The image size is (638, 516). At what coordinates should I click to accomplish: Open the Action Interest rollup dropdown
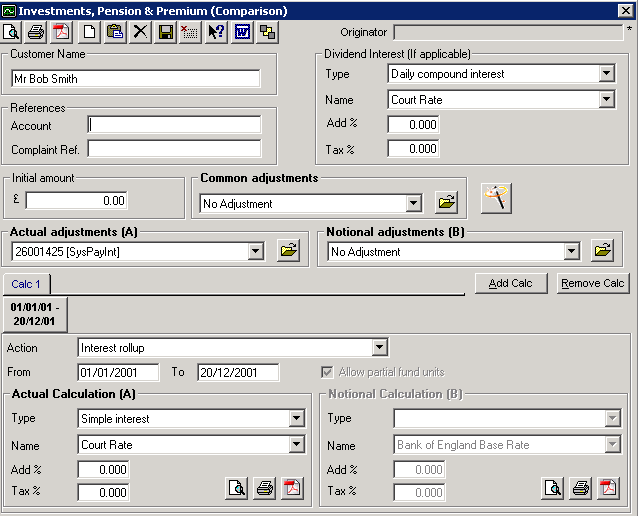[x=379, y=348]
